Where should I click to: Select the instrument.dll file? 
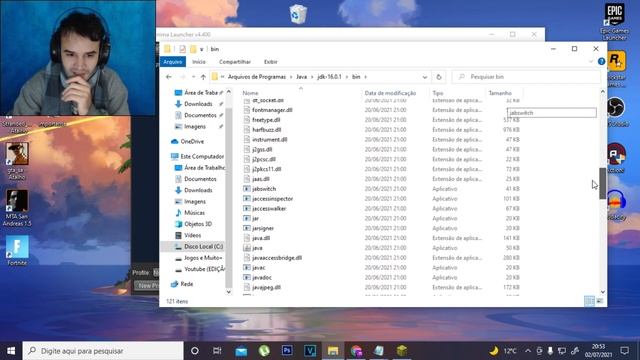tap(269, 140)
